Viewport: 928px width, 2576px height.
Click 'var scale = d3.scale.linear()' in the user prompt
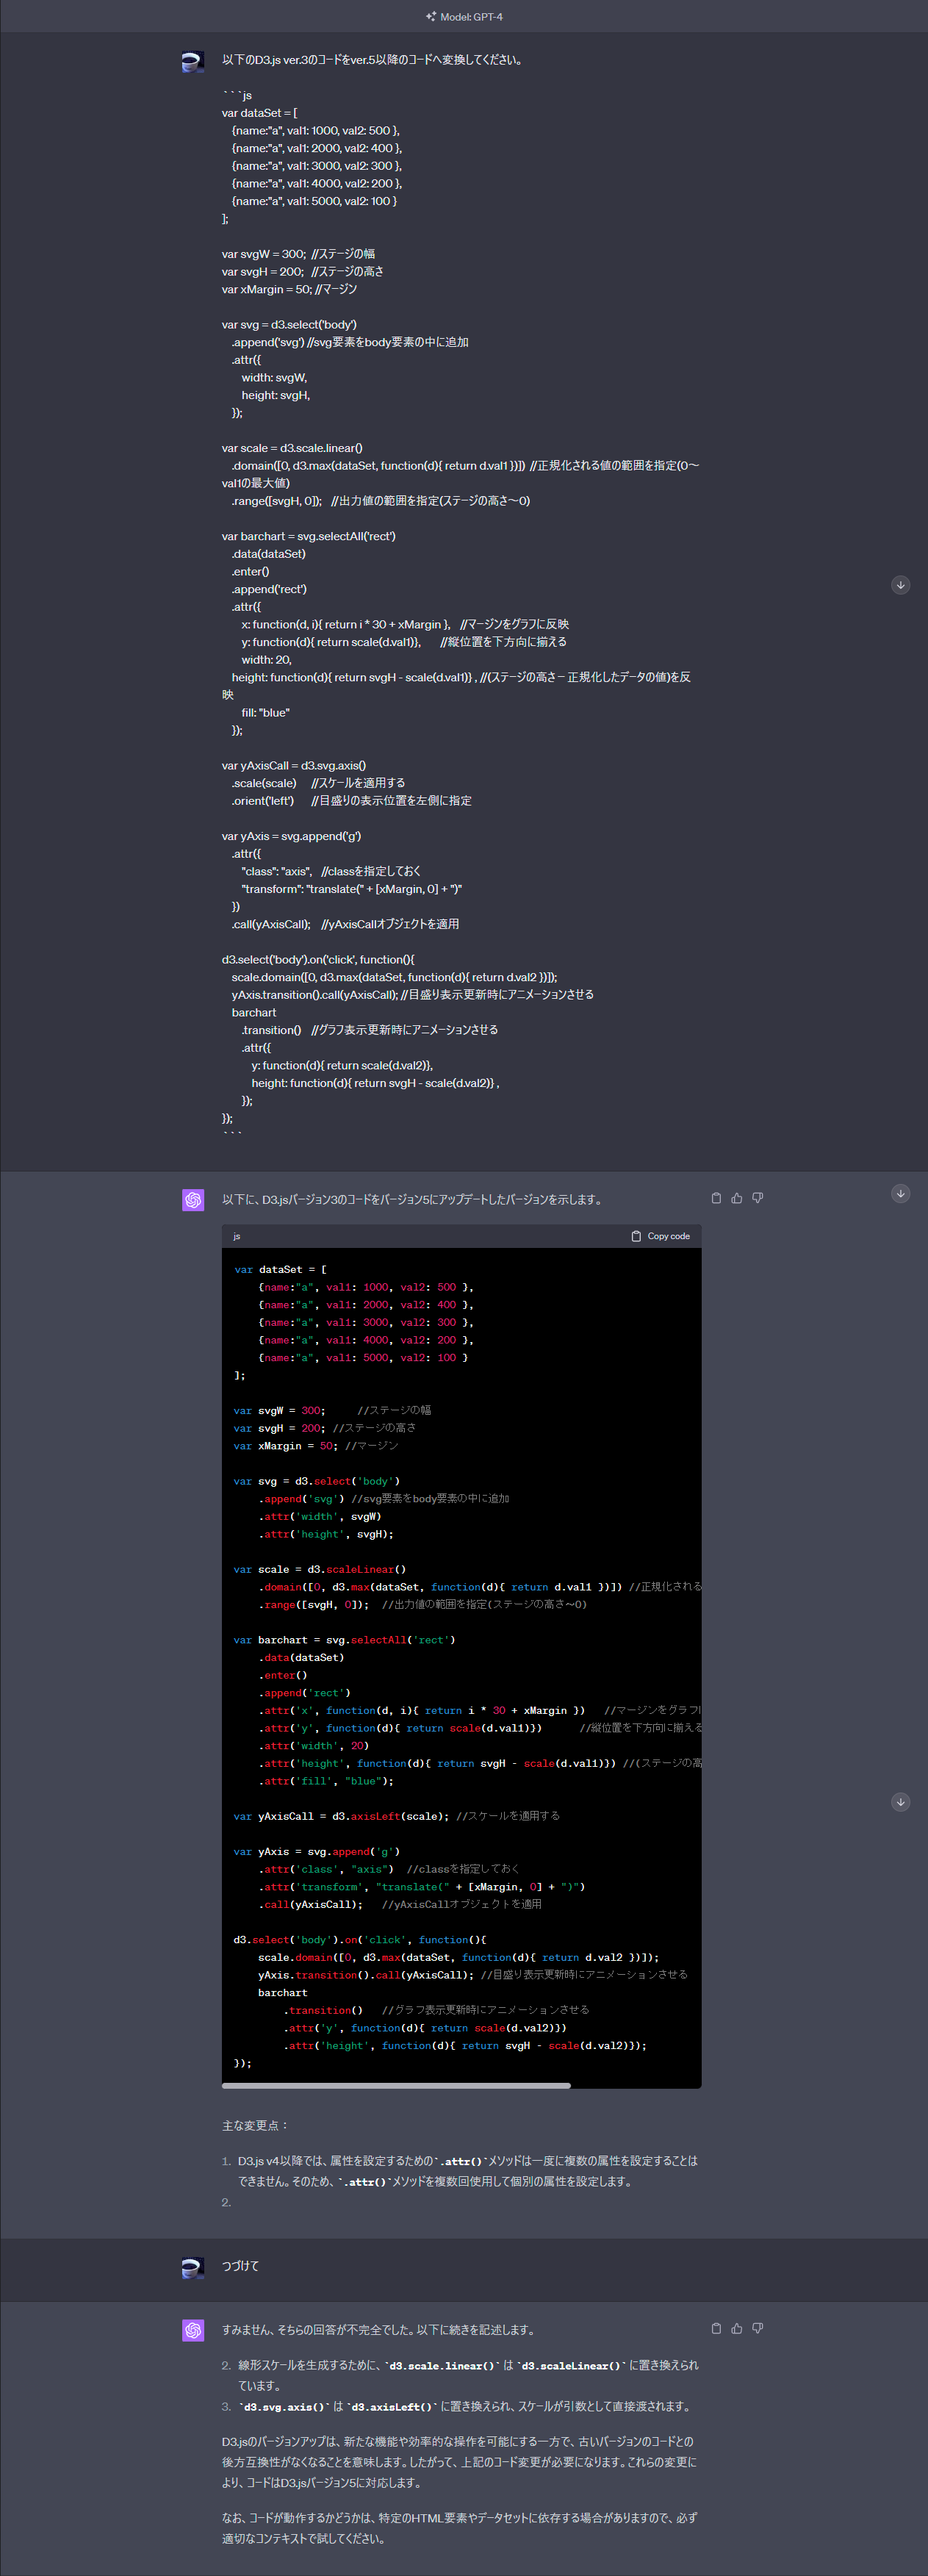tap(292, 448)
